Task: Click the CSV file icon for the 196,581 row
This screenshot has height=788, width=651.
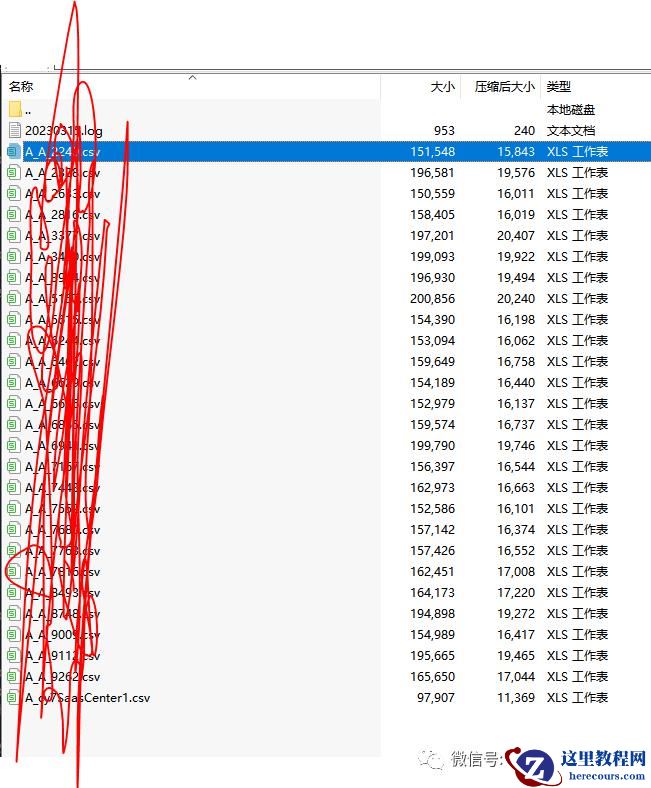Action: point(13,172)
